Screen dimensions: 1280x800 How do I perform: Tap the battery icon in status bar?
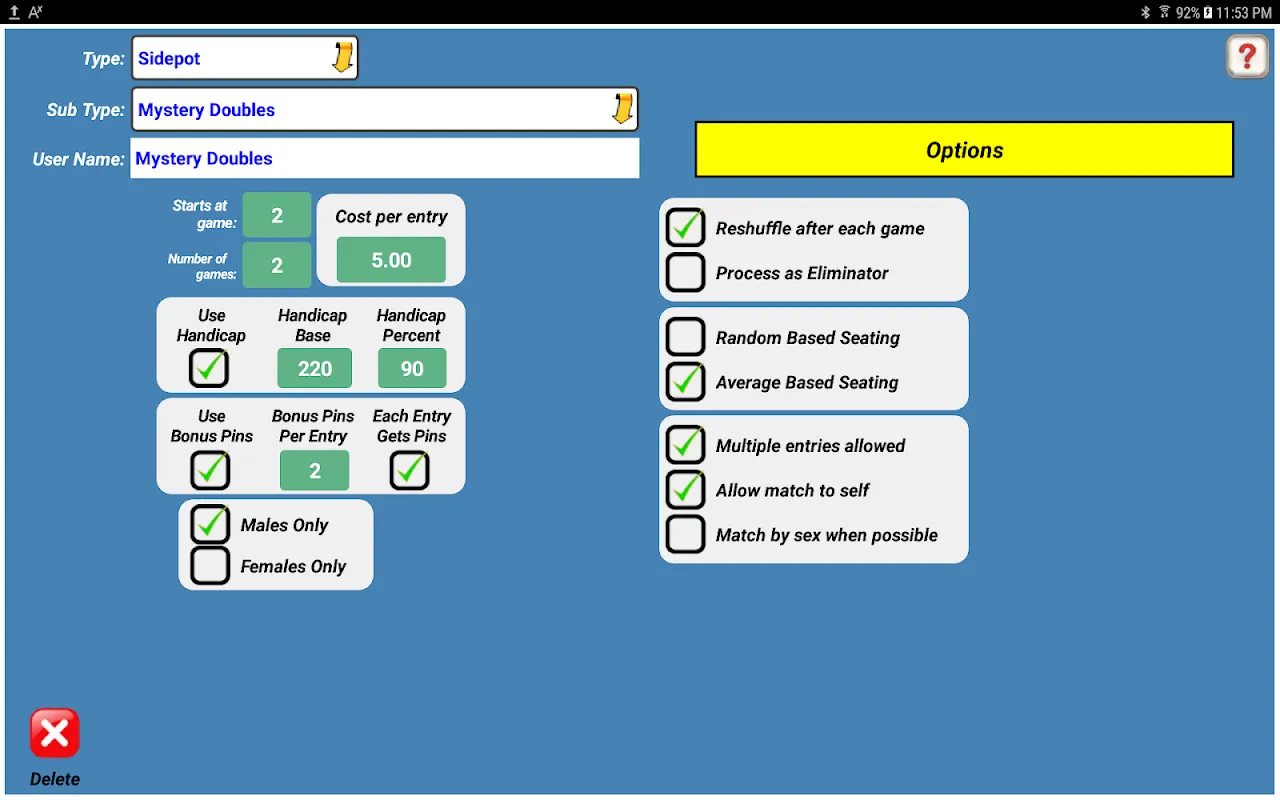pos(1208,12)
